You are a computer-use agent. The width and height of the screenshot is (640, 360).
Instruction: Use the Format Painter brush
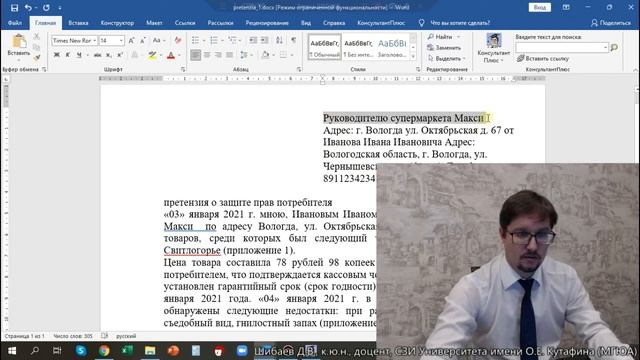coord(36,58)
